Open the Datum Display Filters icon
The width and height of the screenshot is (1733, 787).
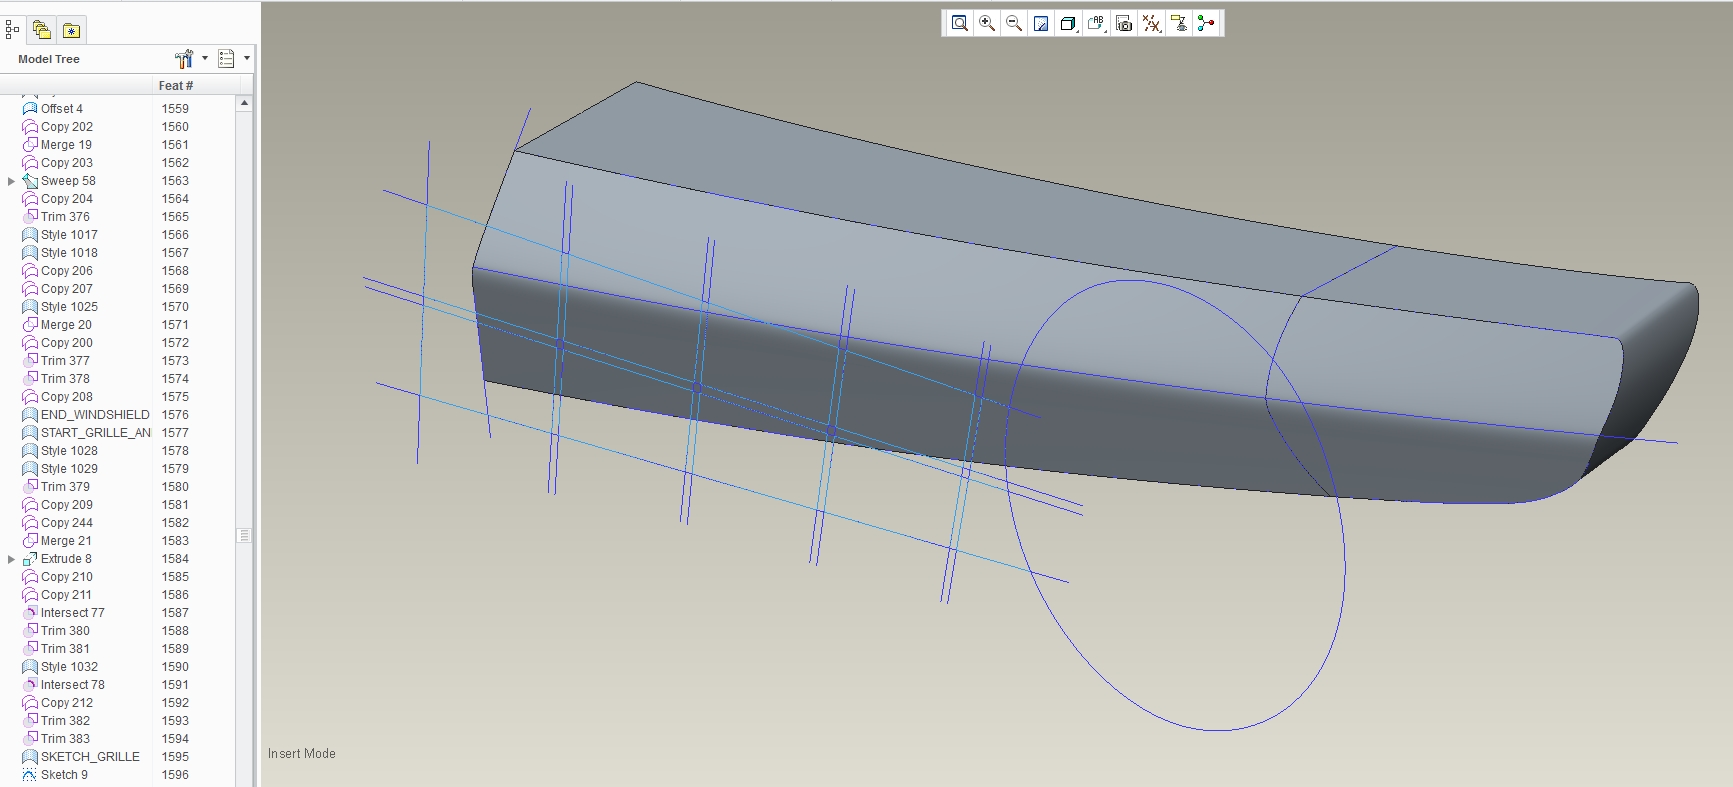pos(1152,24)
